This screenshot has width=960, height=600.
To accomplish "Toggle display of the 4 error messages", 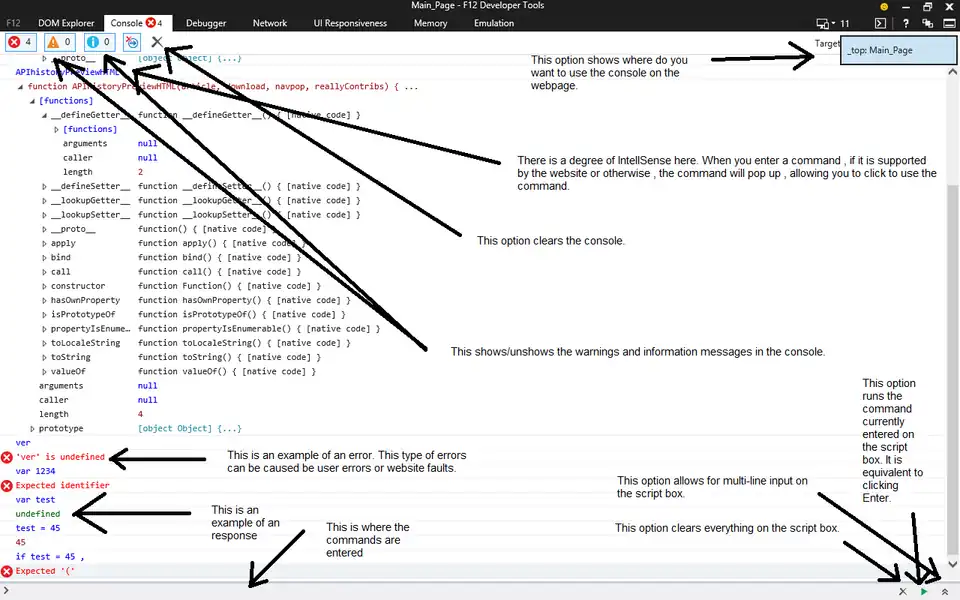I will pyautogui.click(x=19, y=41).
